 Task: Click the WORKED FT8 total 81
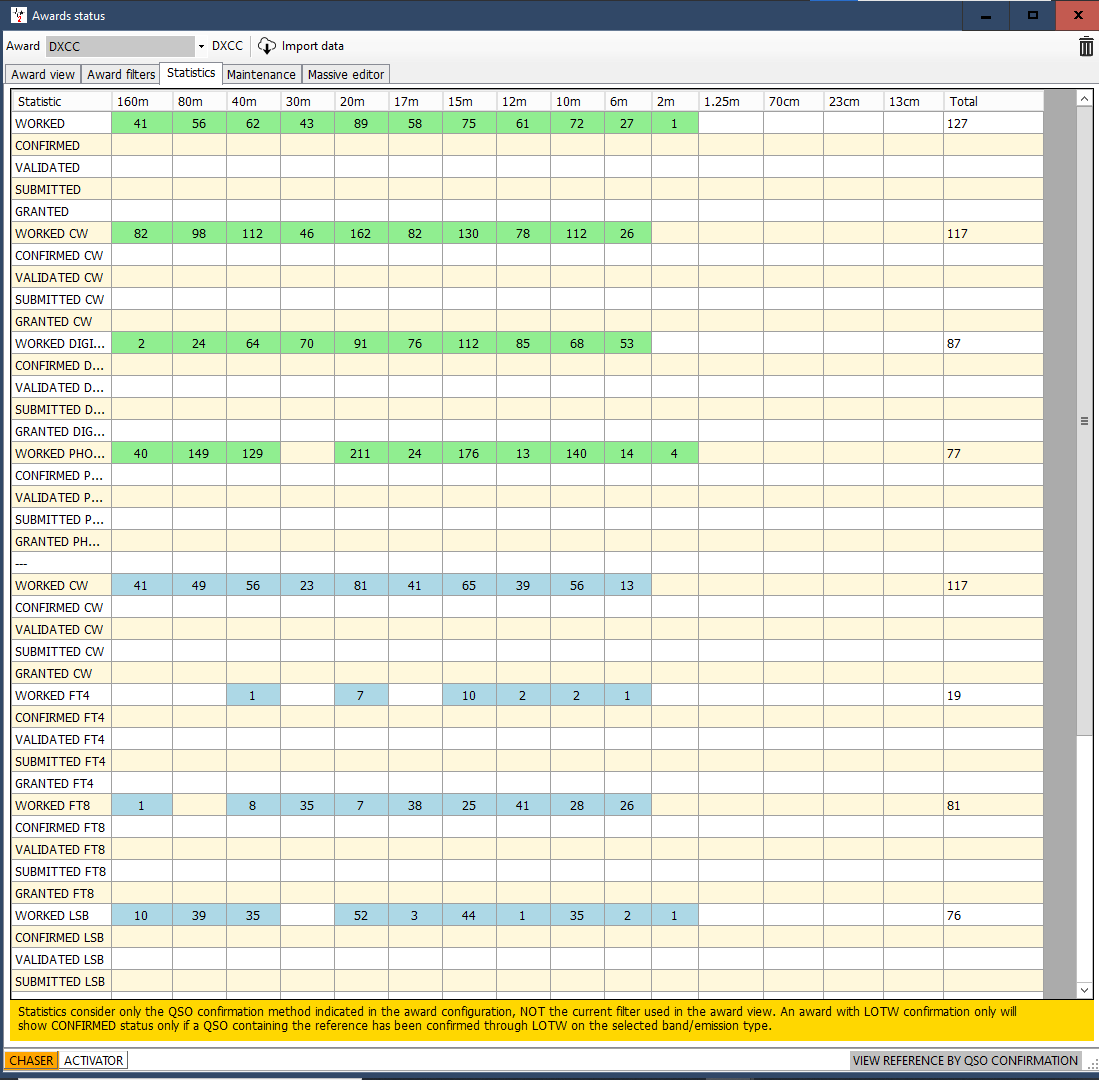click(x=993, y=805)
